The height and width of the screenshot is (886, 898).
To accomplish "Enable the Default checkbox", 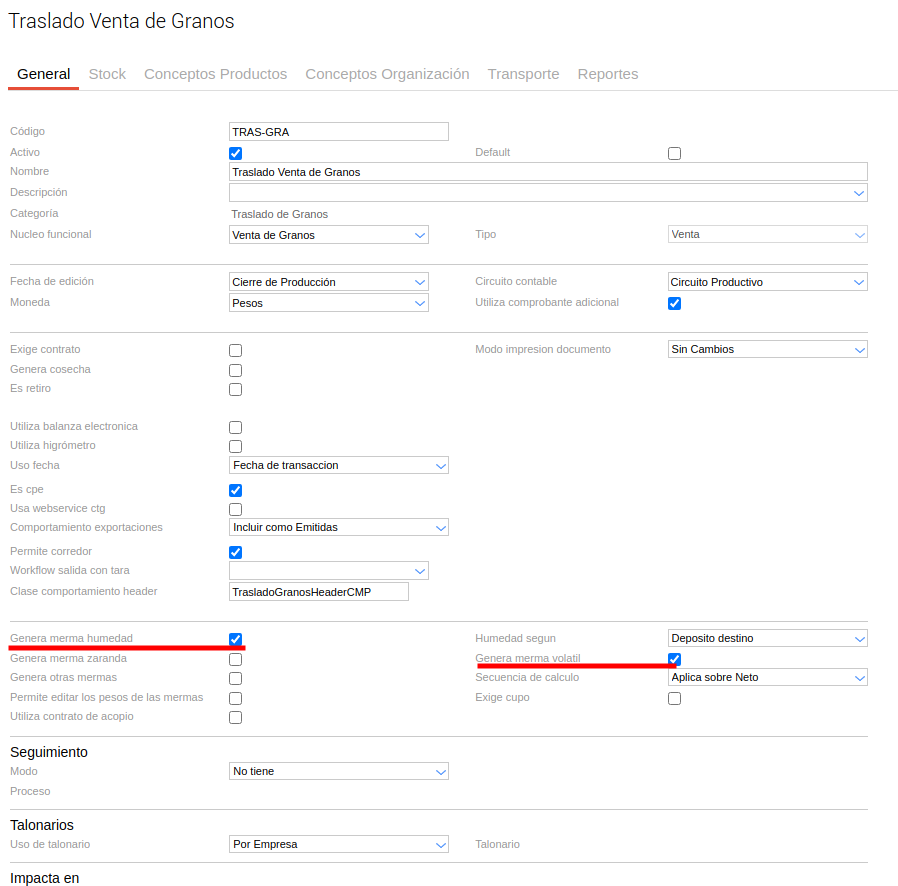I will 674,153.
